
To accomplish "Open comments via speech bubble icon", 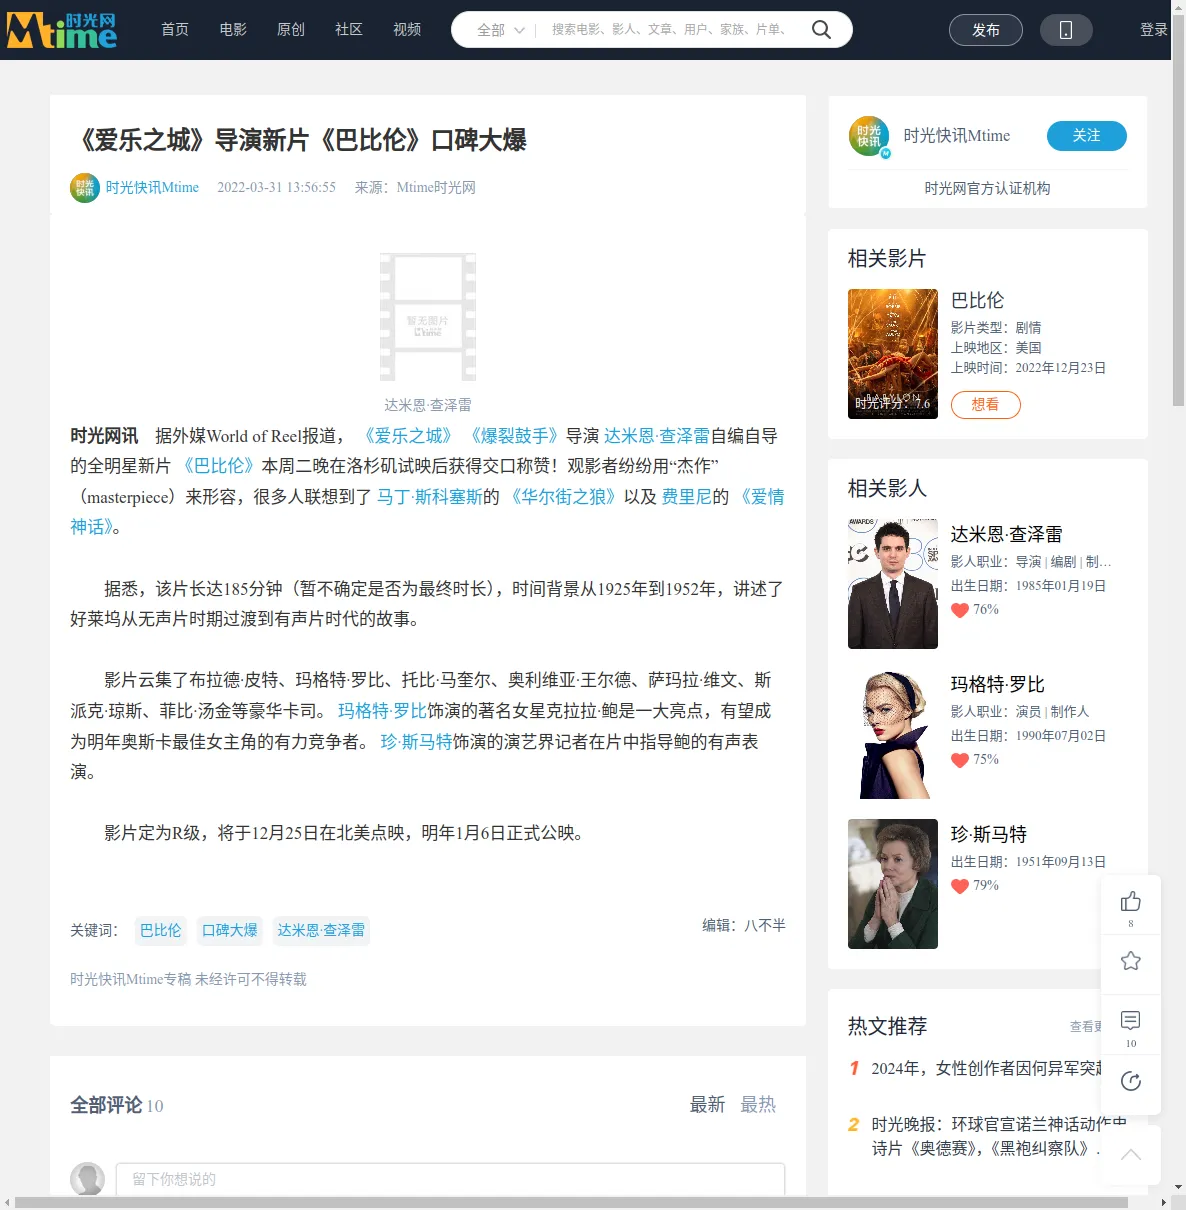I will (1131, 1021).
